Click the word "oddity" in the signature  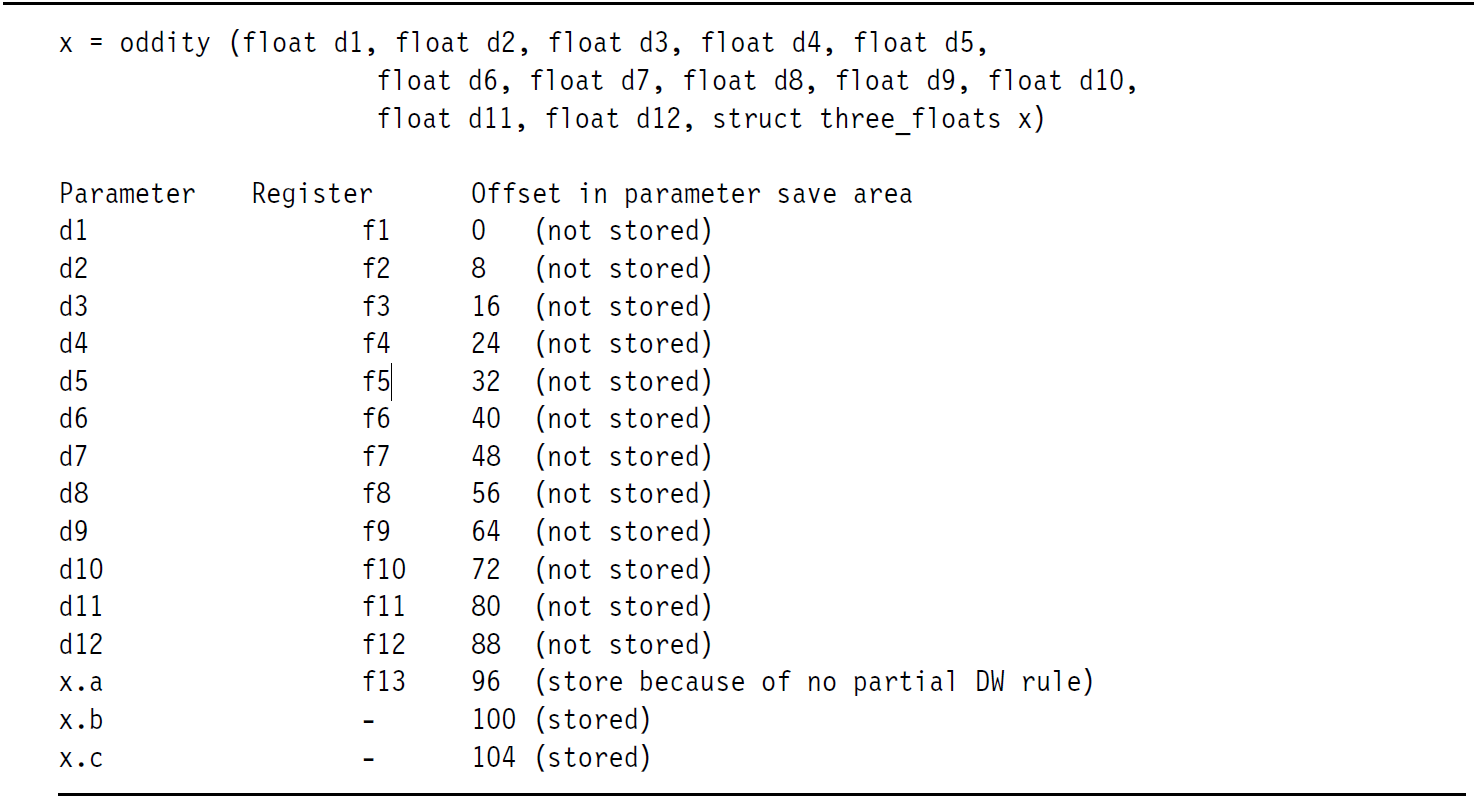(x=165, y=44)
